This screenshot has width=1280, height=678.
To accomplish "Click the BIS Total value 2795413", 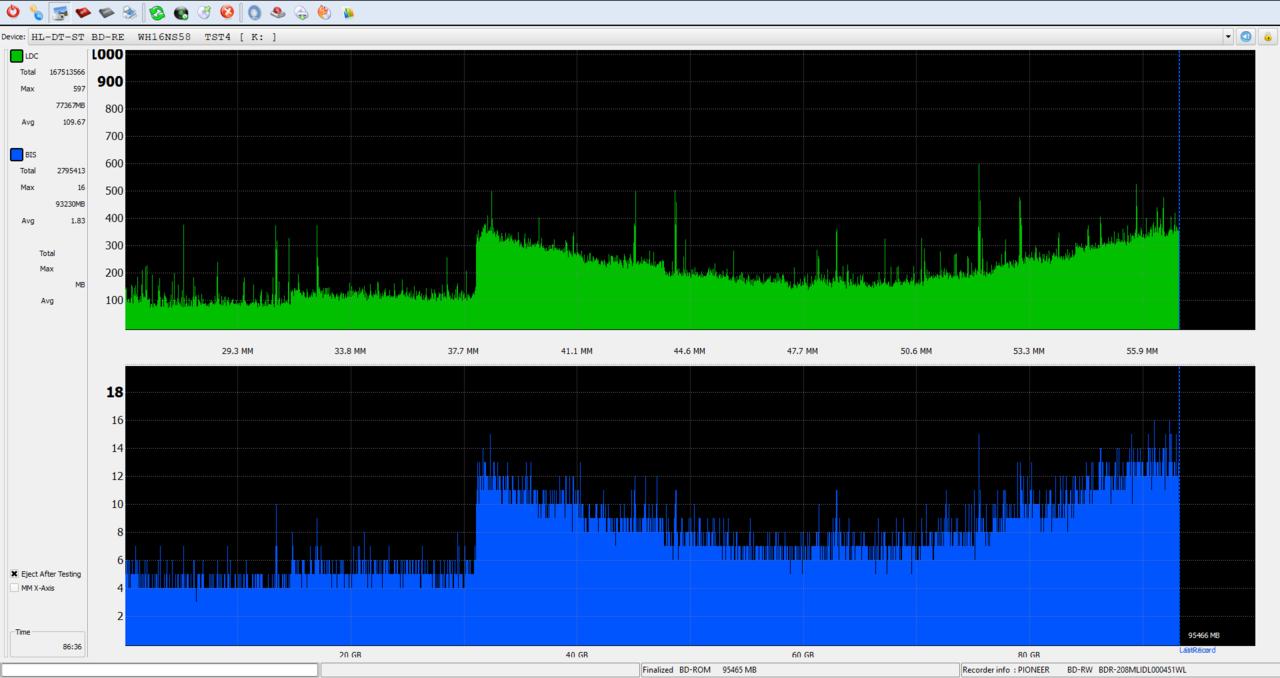I will 70,171.
